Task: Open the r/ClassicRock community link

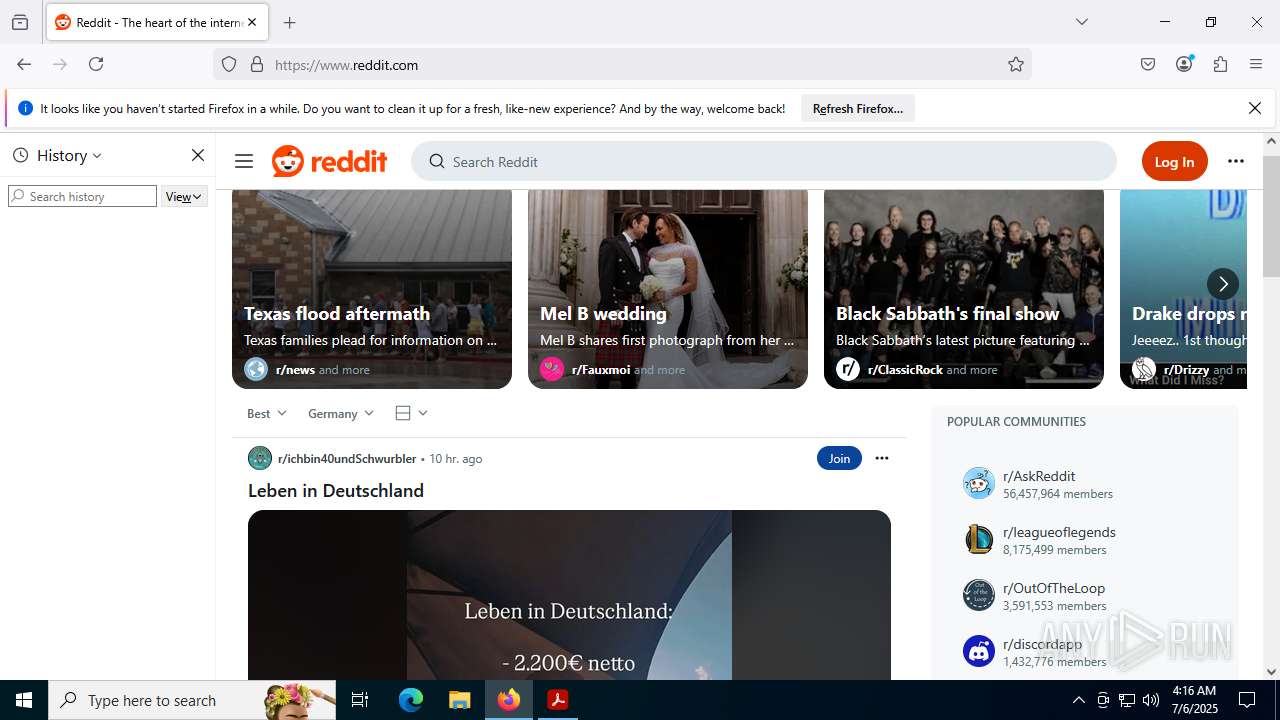Action: point(905,369)
